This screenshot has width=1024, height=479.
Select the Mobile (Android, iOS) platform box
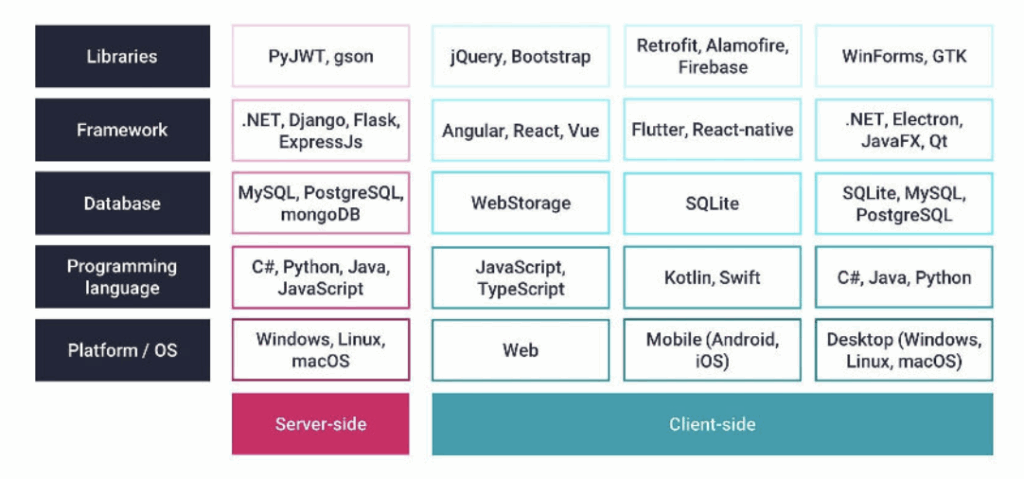click(712, 350)
